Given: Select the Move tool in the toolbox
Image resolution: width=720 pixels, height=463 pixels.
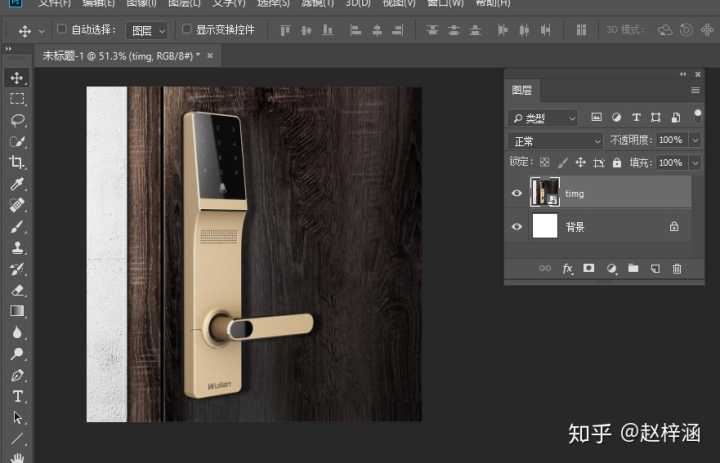Looking at the screenshot, I should pos(17,78).
